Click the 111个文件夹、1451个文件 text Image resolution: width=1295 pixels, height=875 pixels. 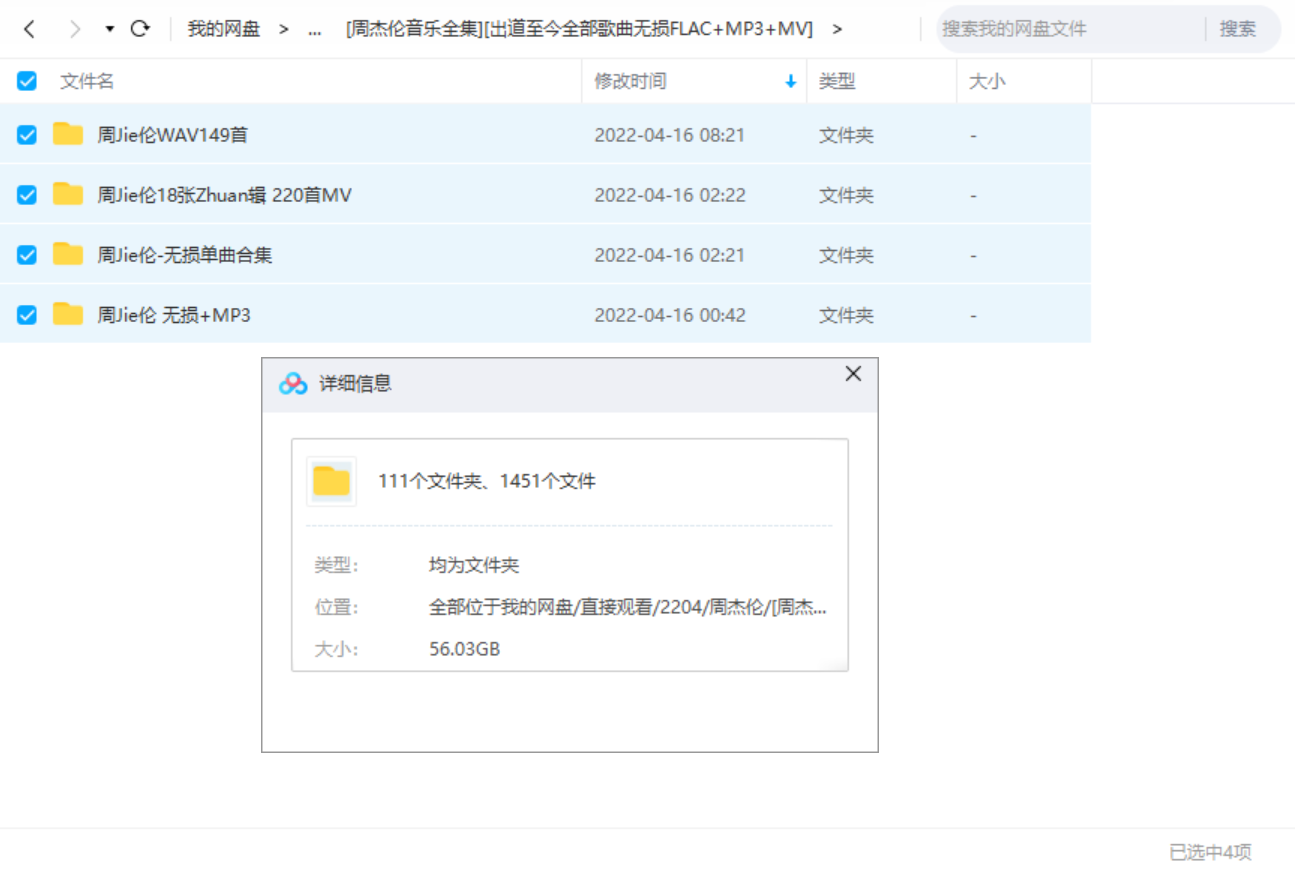click(x=486, y=481)
